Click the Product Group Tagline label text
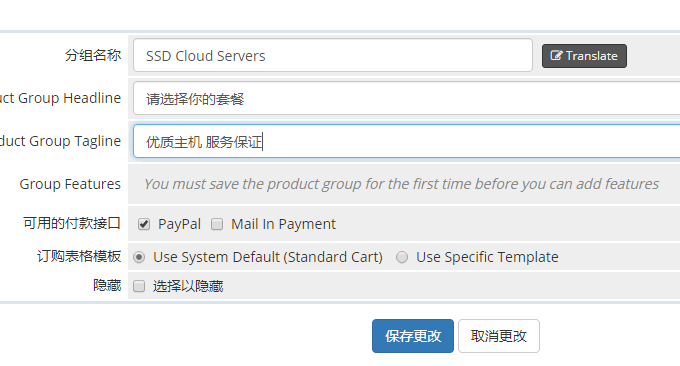Viewport: 680px width, 366px height. (x=60, y=141)
